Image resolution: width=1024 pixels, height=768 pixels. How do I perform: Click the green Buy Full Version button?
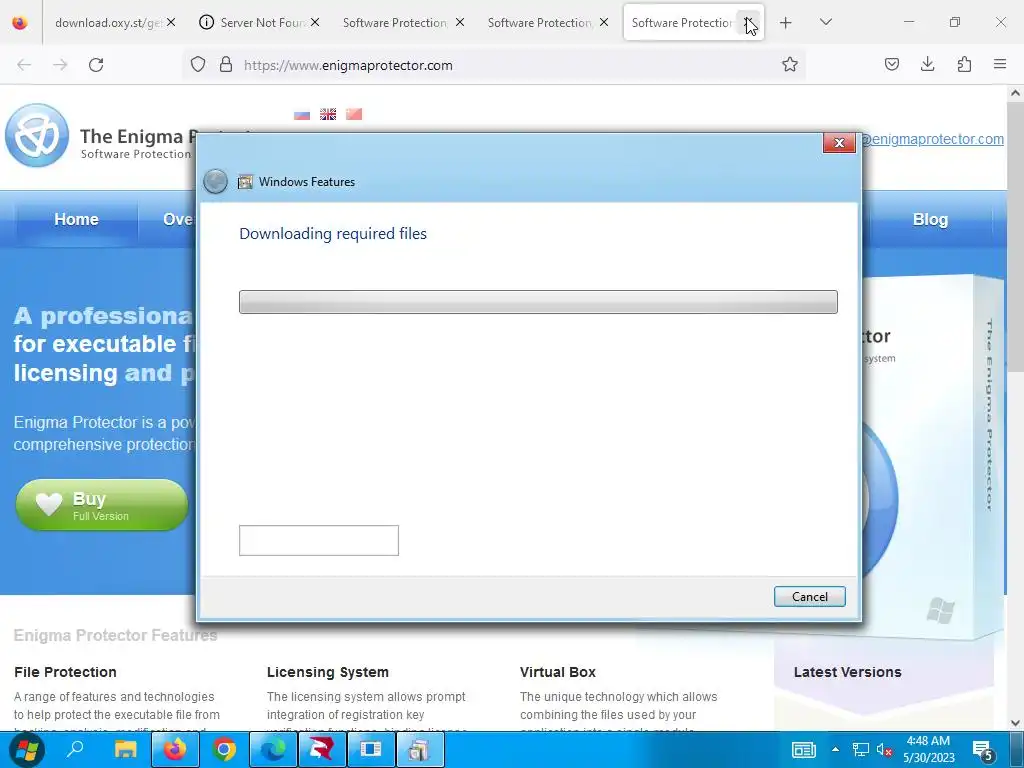[x=101, y=505]
